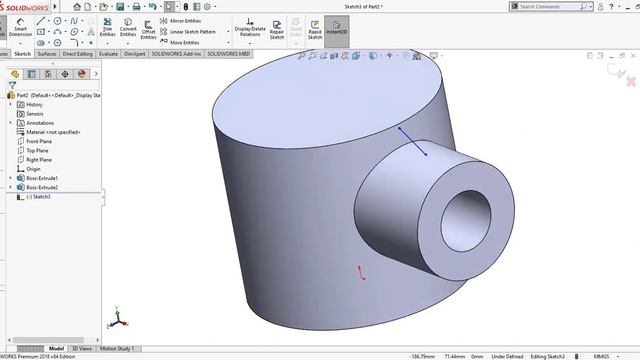Click the Home icon in the title toolbar
This screenshot has width=640, height=360.
[77, 7]
